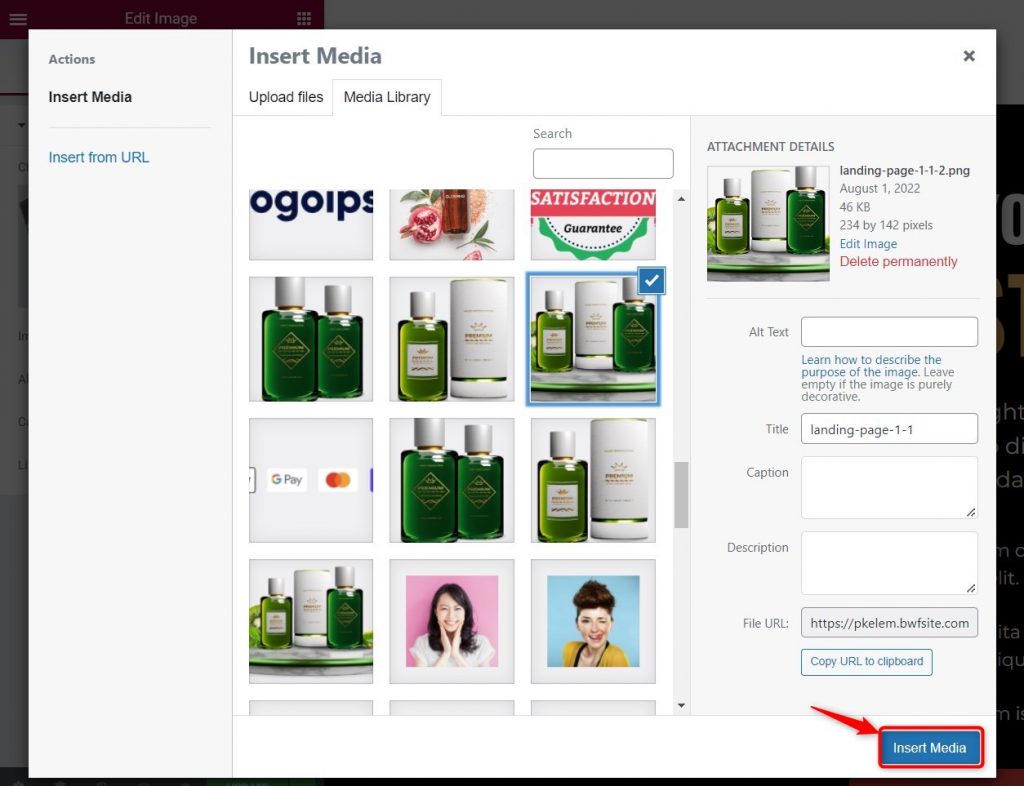This screenshot has height=786, width=1024.
Task: Select the pomegranate serum bottle thumbnail
Action: [452, 225]
